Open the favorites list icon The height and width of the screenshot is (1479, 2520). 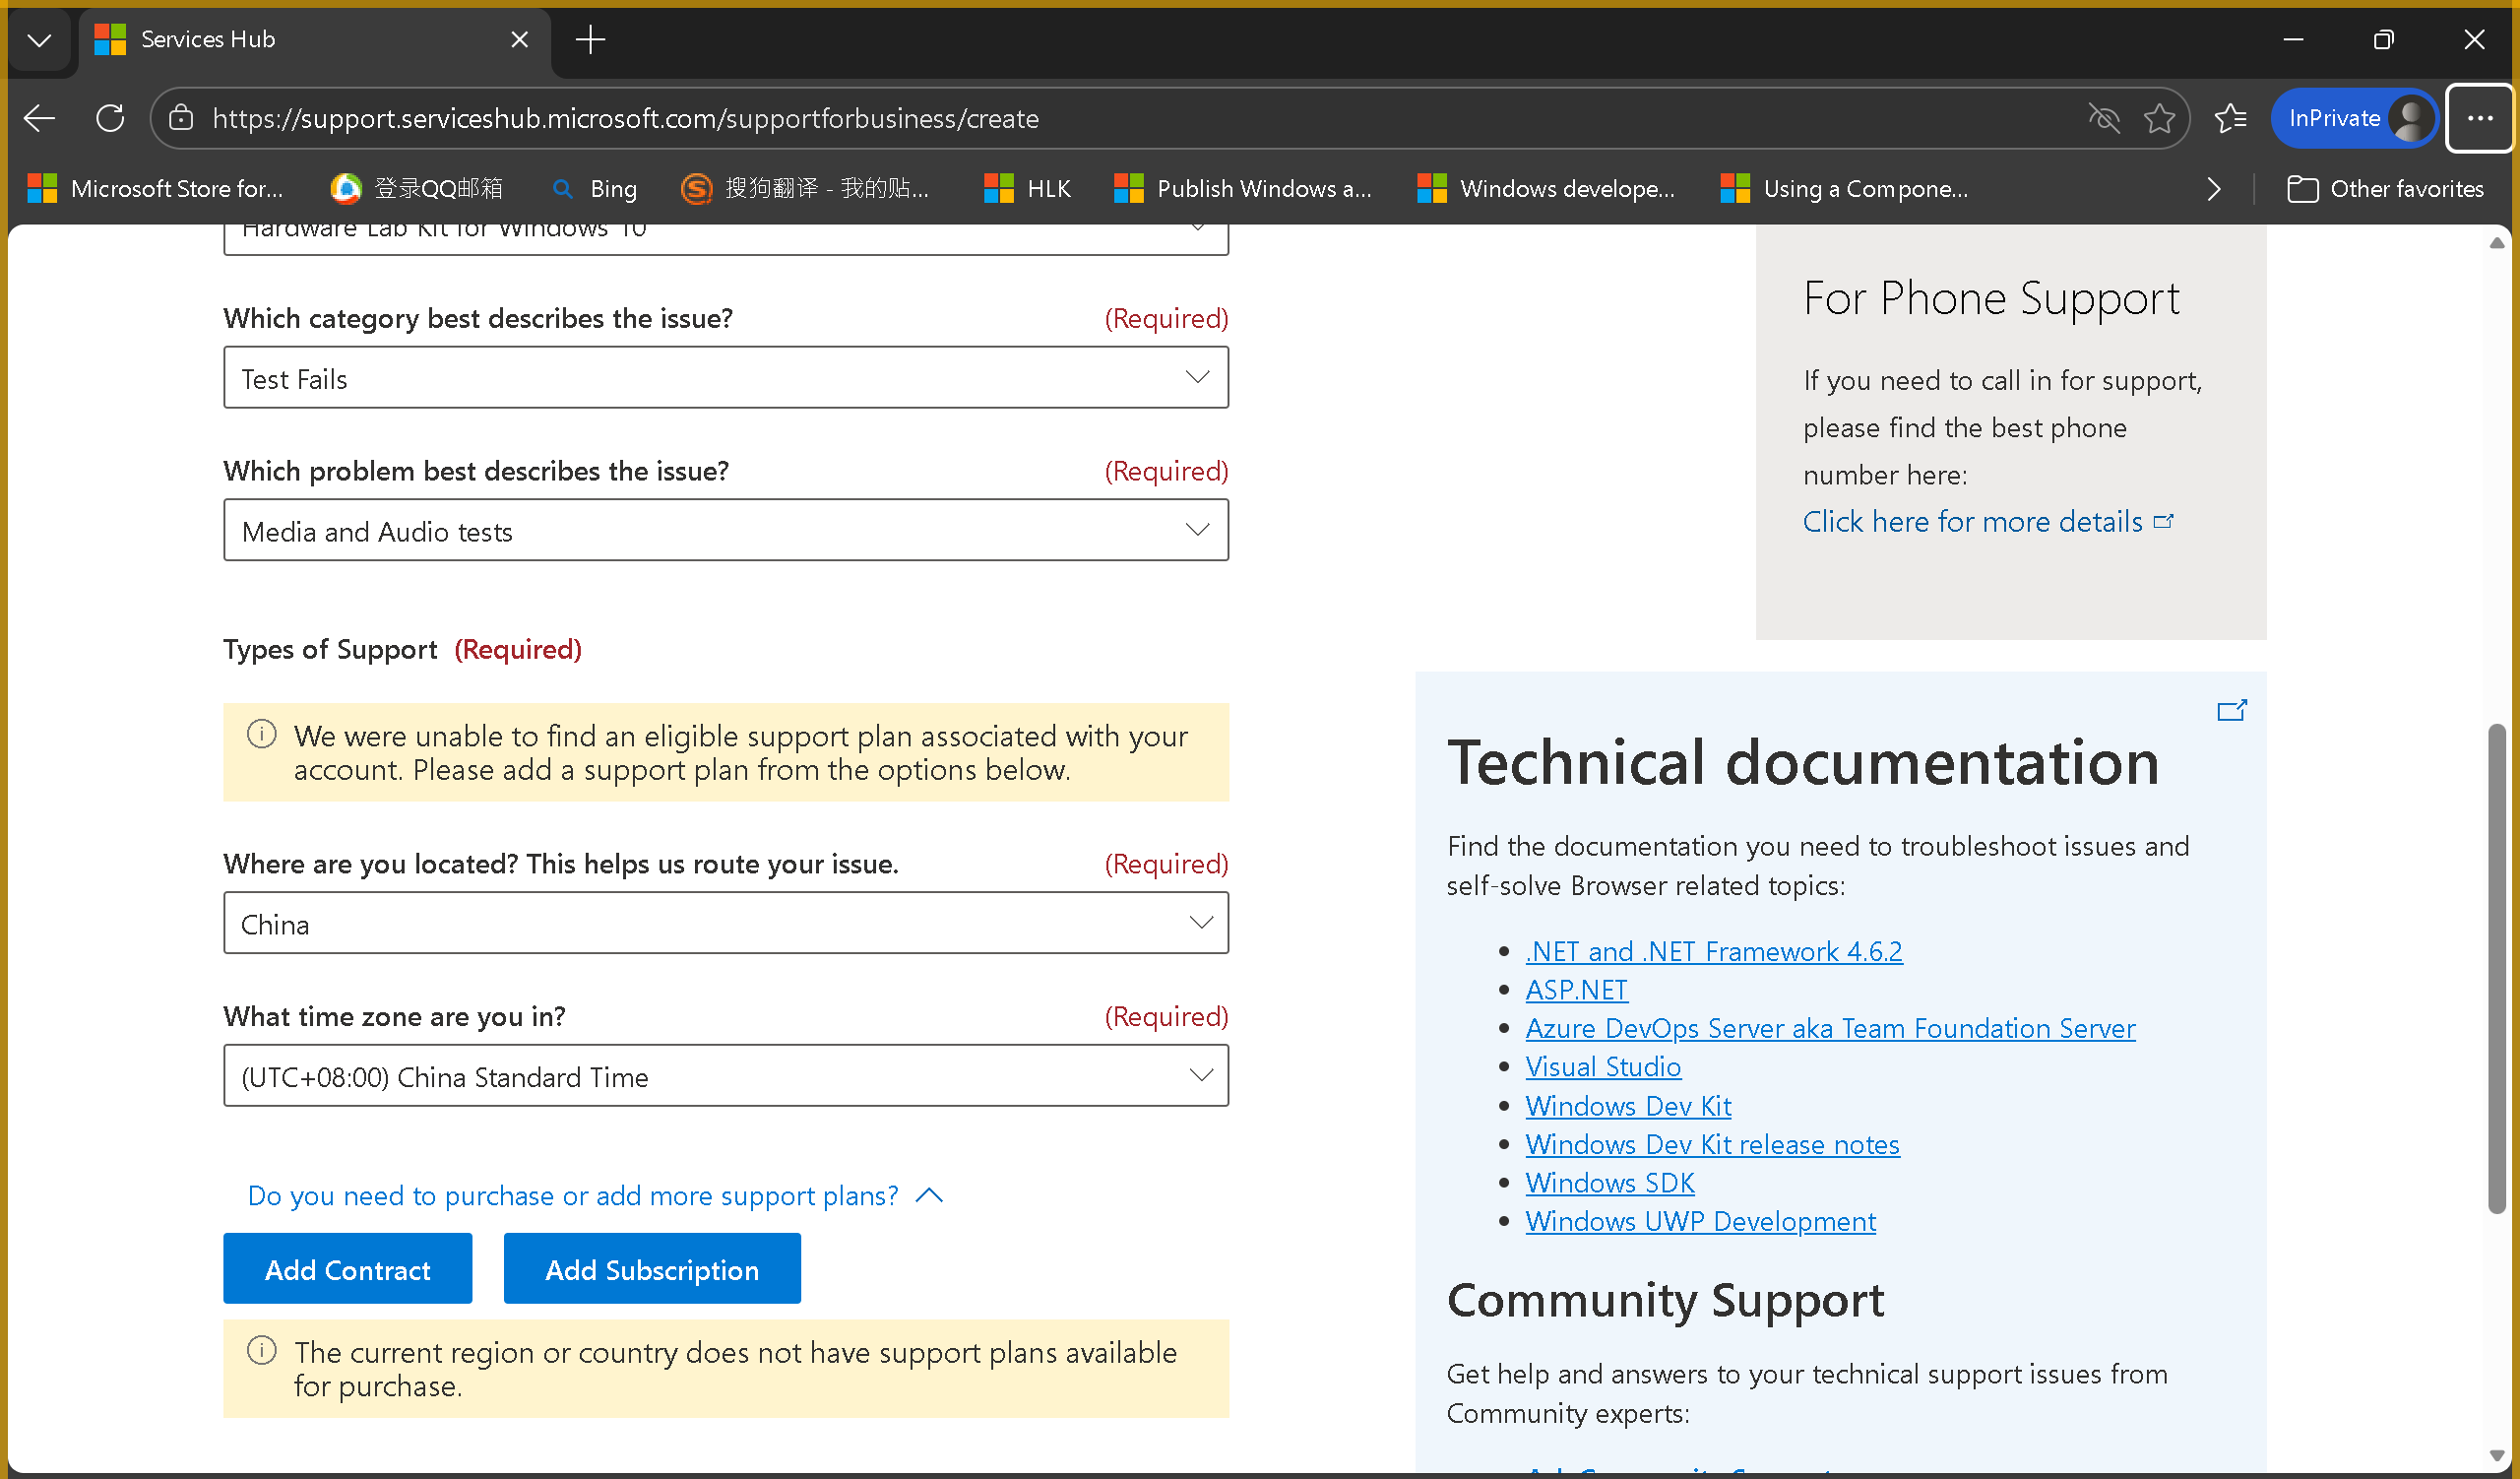[2230, 118]
